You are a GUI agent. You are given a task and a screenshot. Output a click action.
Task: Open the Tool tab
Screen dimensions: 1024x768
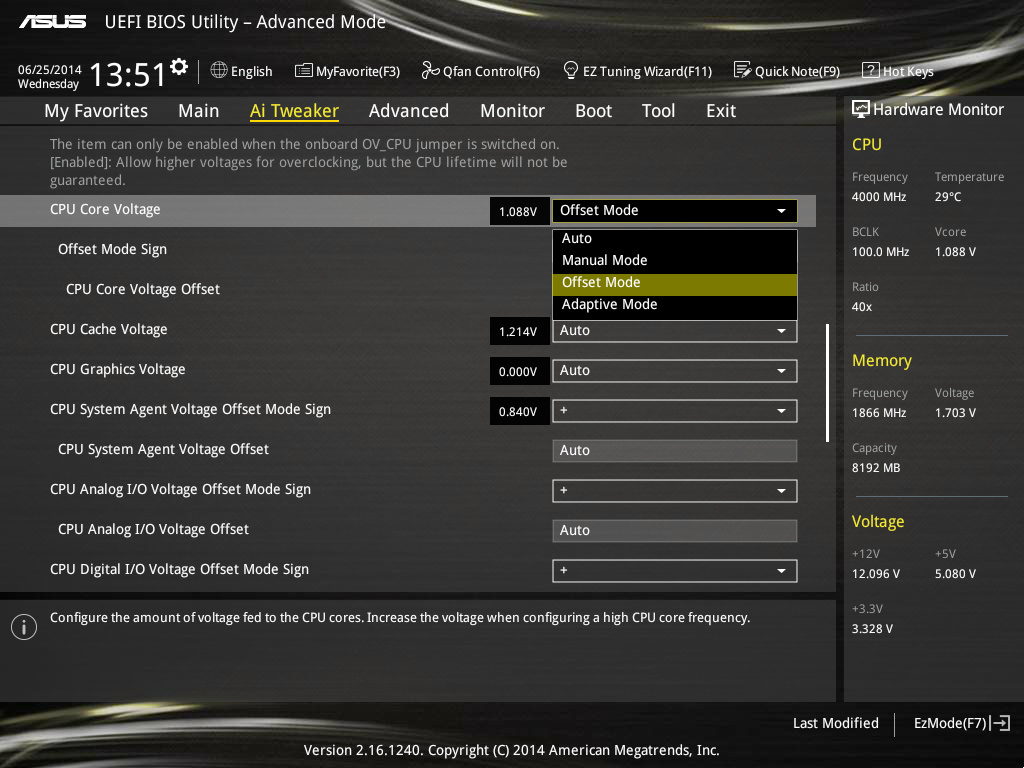658,111
